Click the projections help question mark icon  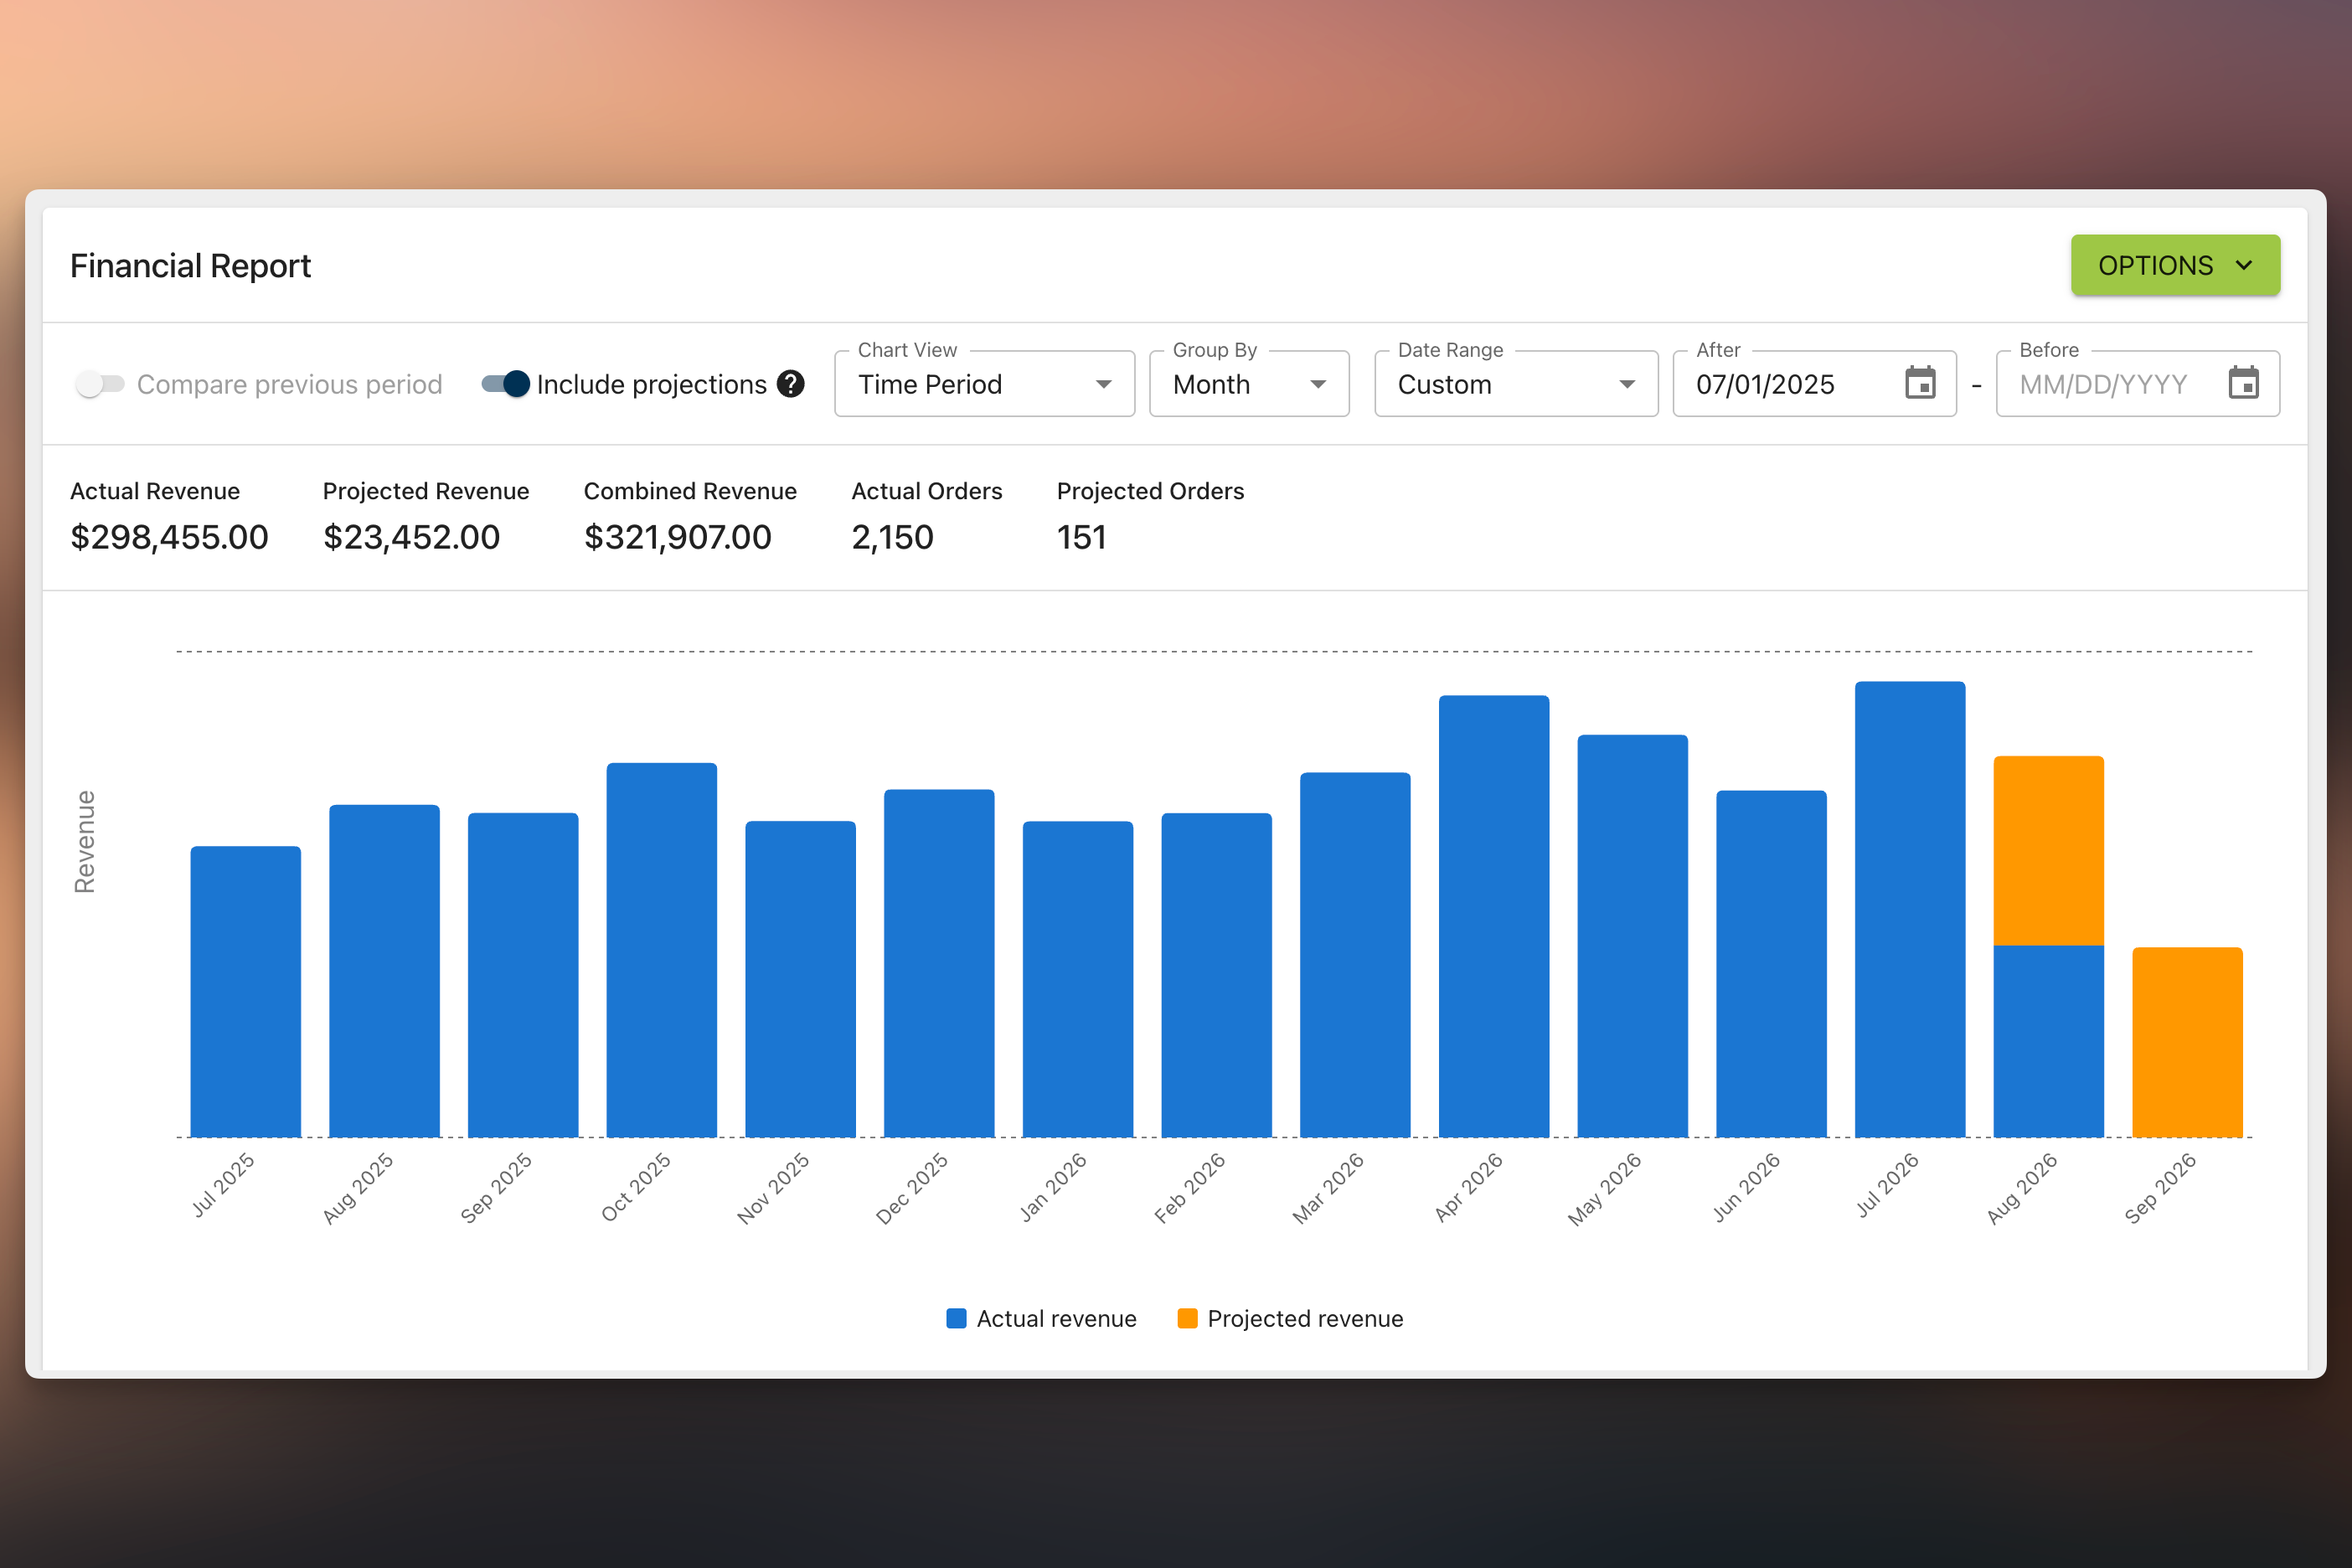point(791,384)
